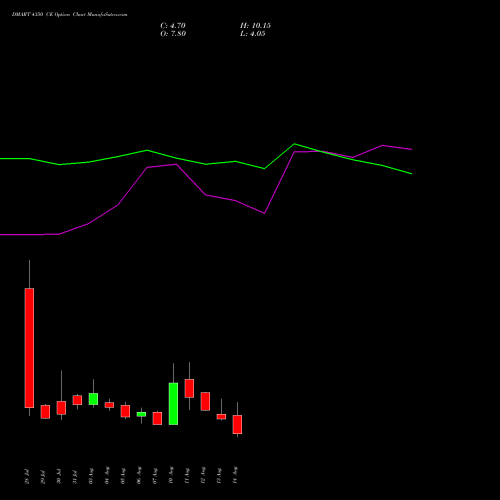The height and width of the screenshot is (500, 500).
Task: Click the red candle above 29 Jul
Action: coord(45,412)
